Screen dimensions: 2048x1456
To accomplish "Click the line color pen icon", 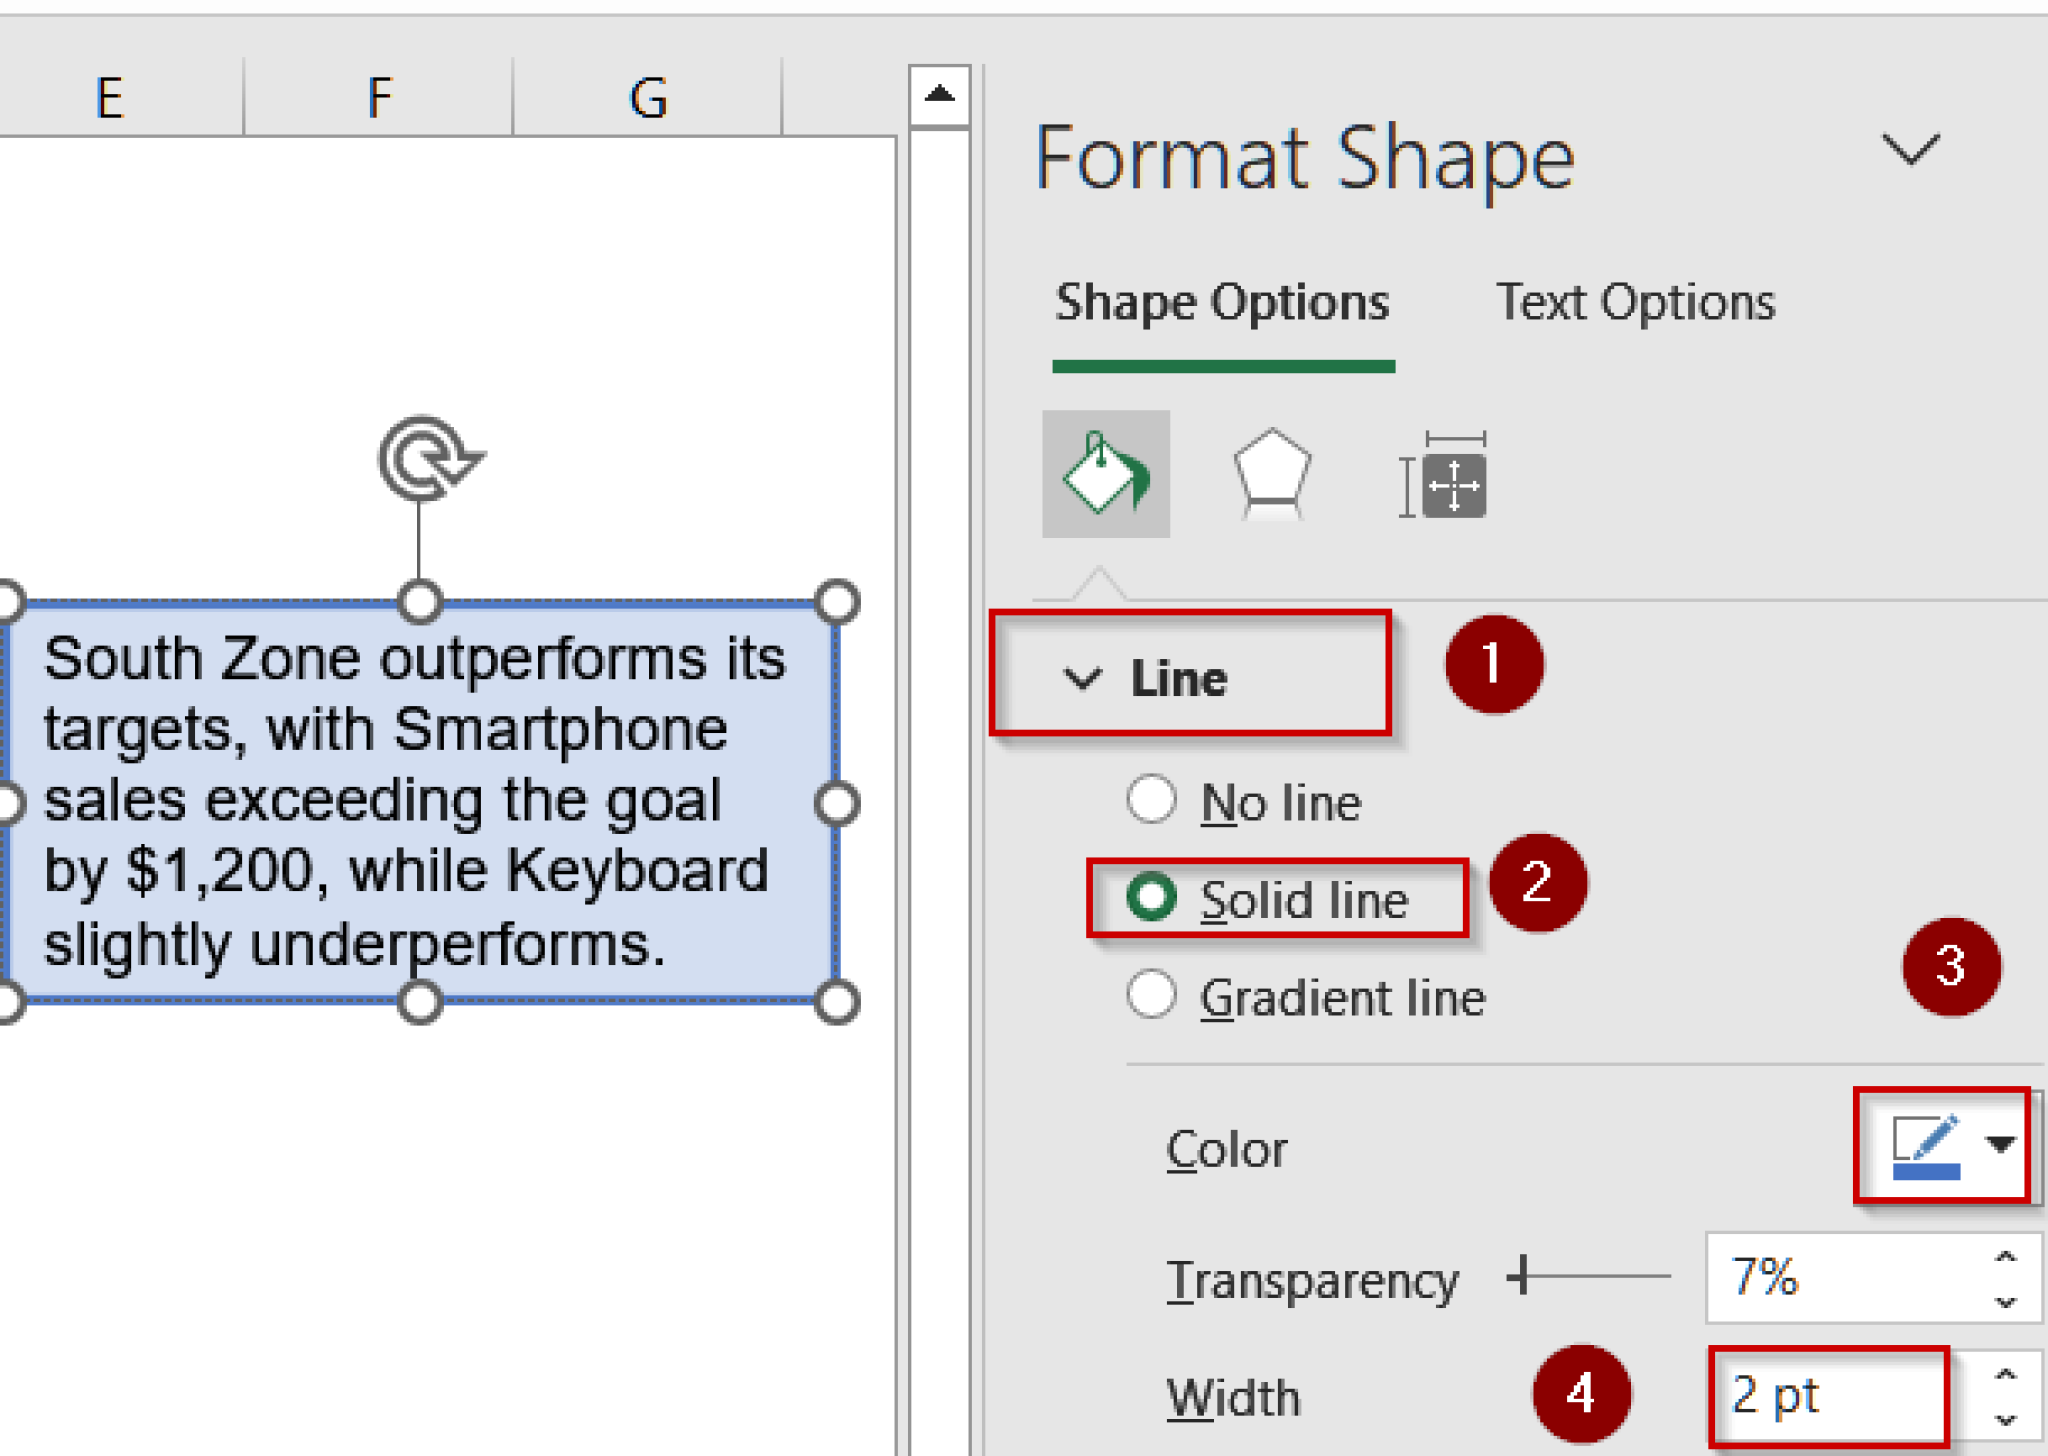I will [x=1926, y=1146].
